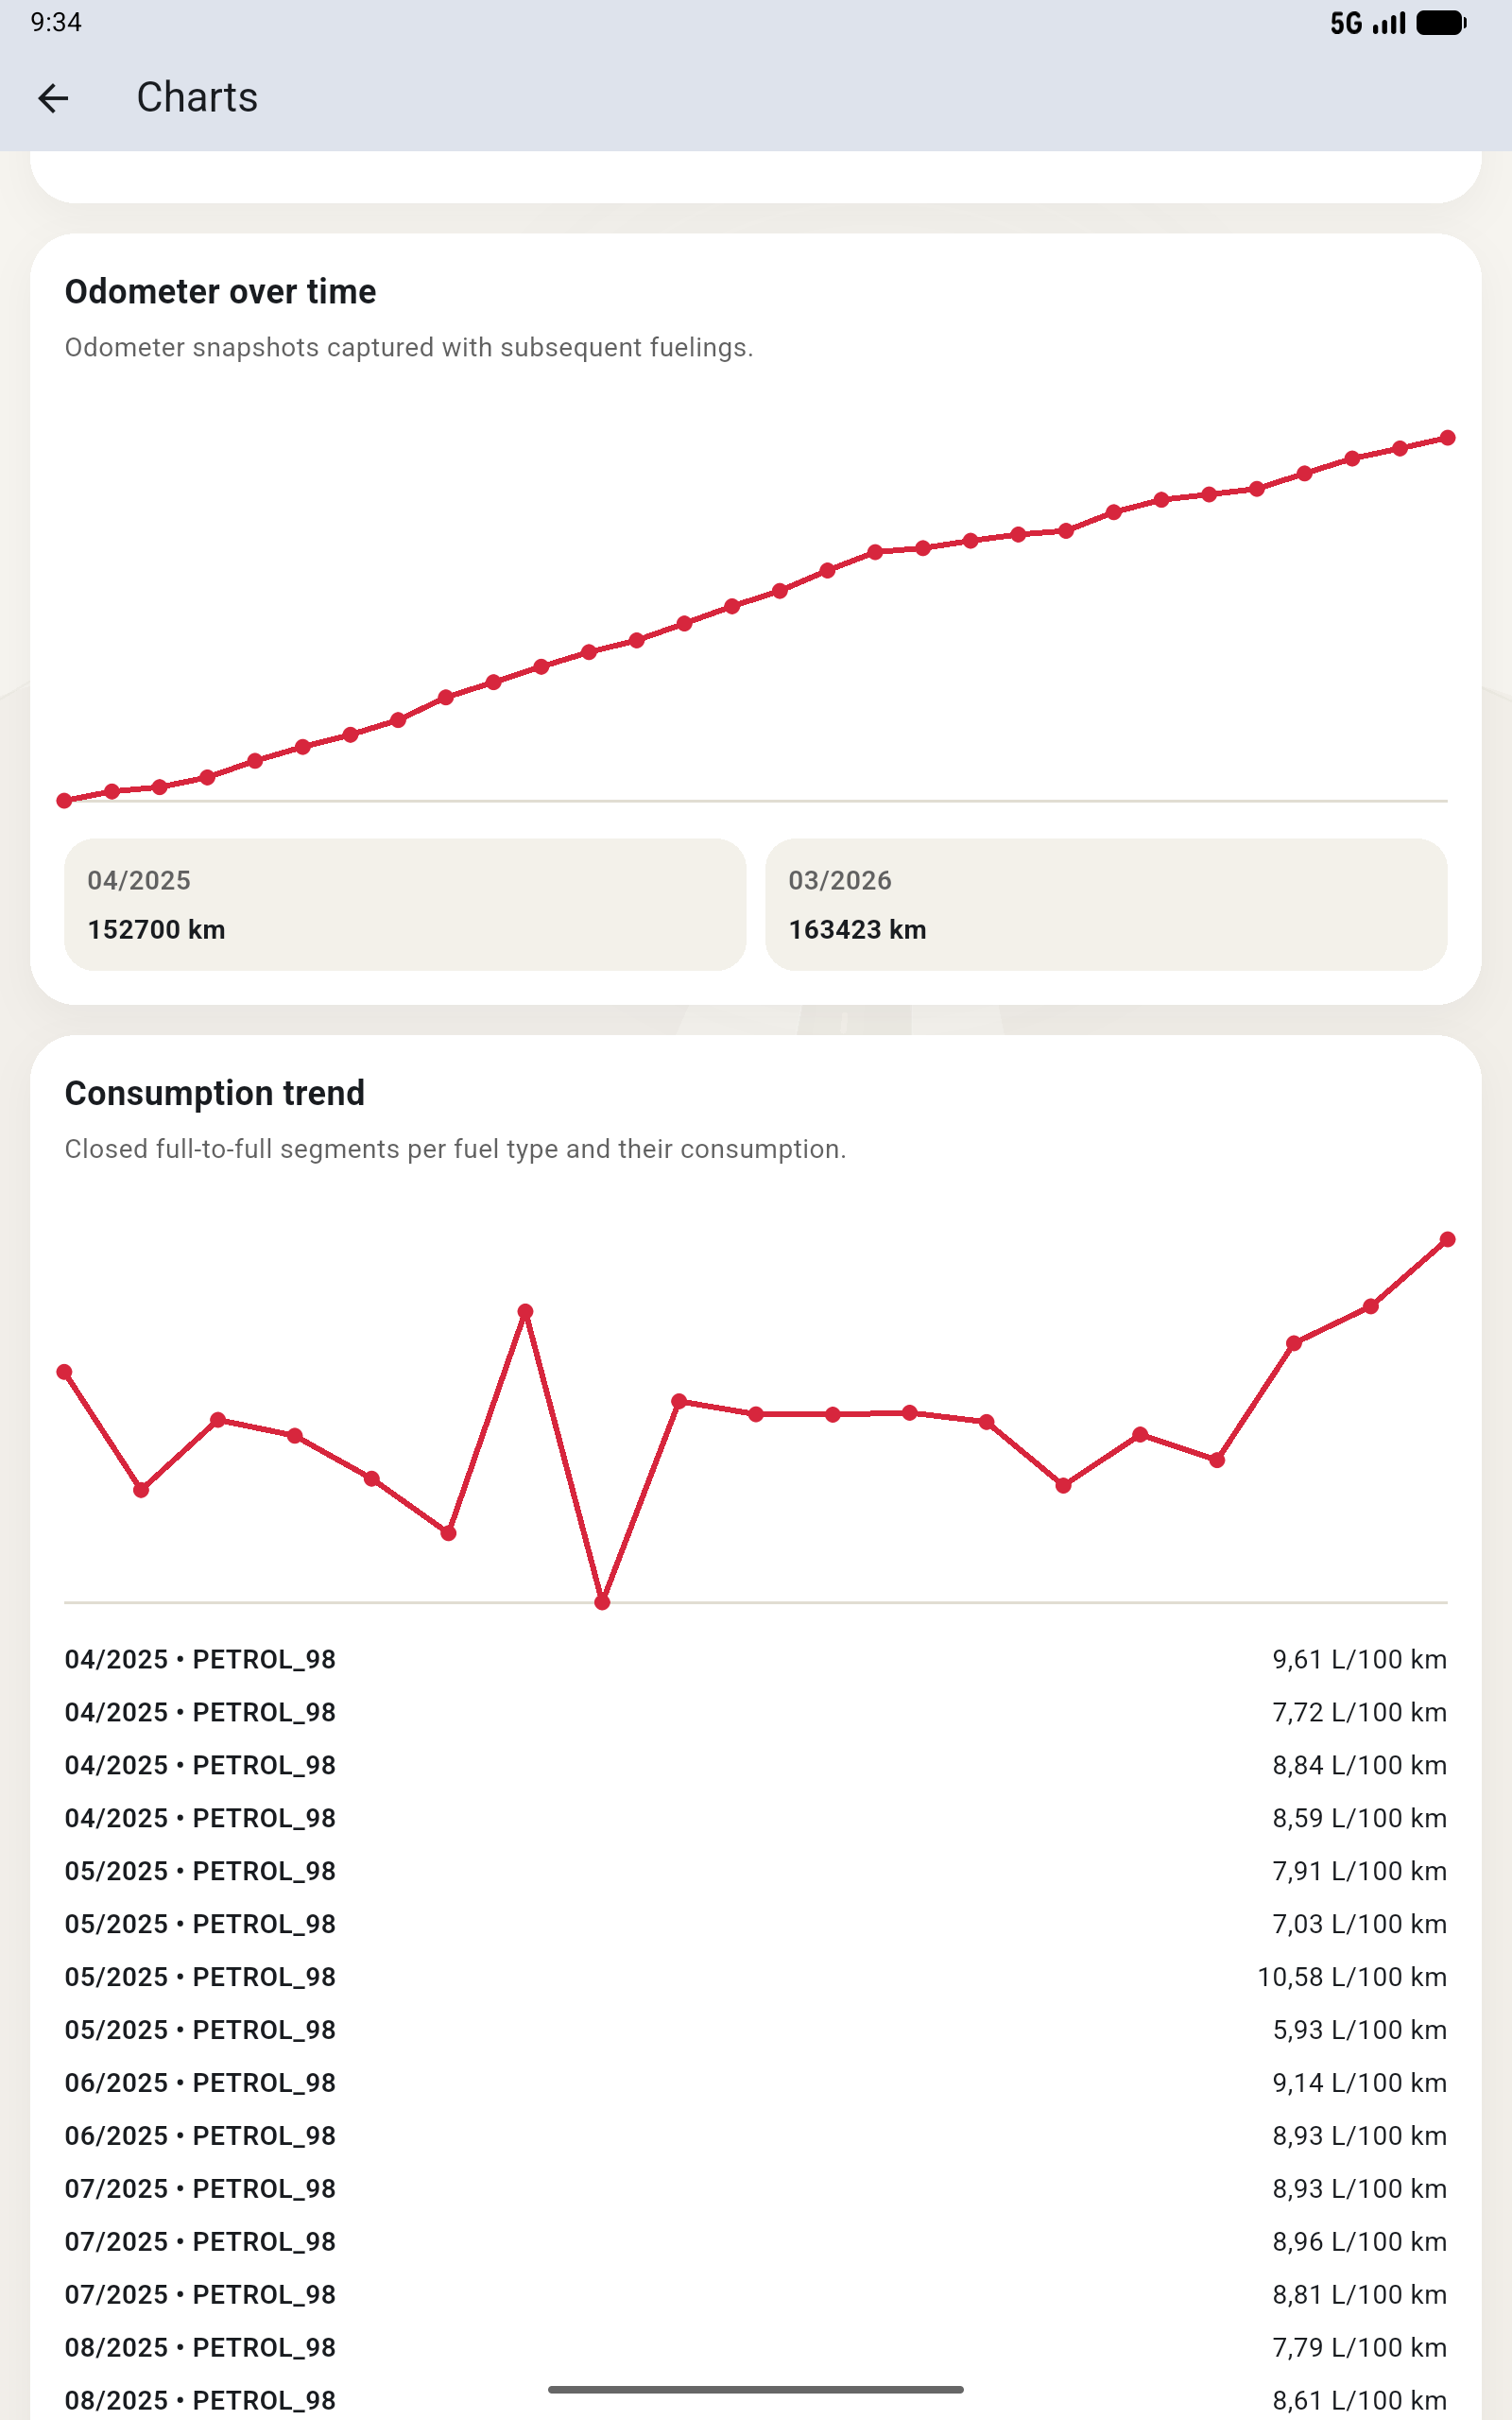
Task: Tap the first data point on the odometer chart
Action: coord(65,800)
